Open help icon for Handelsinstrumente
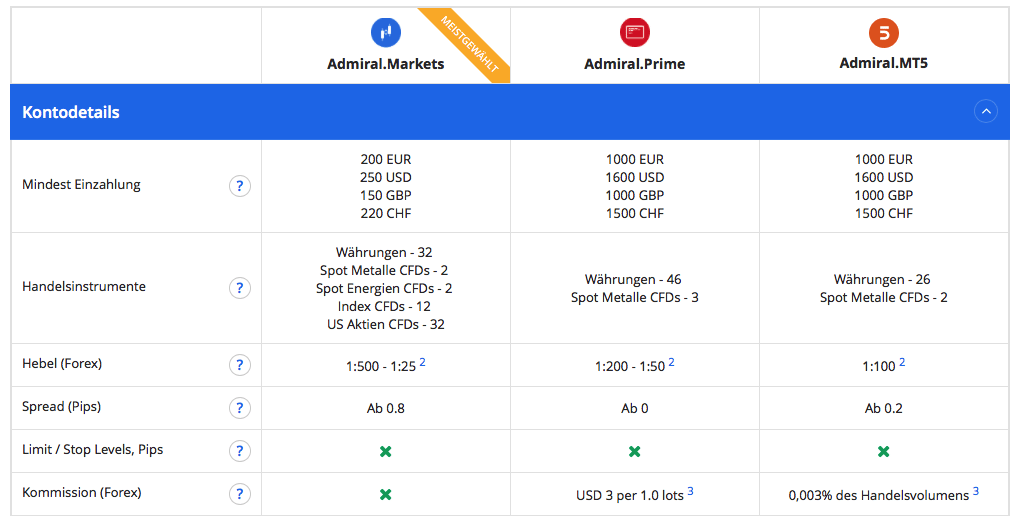The height and width of the screenshot is (516, 1030). point(240,288)
